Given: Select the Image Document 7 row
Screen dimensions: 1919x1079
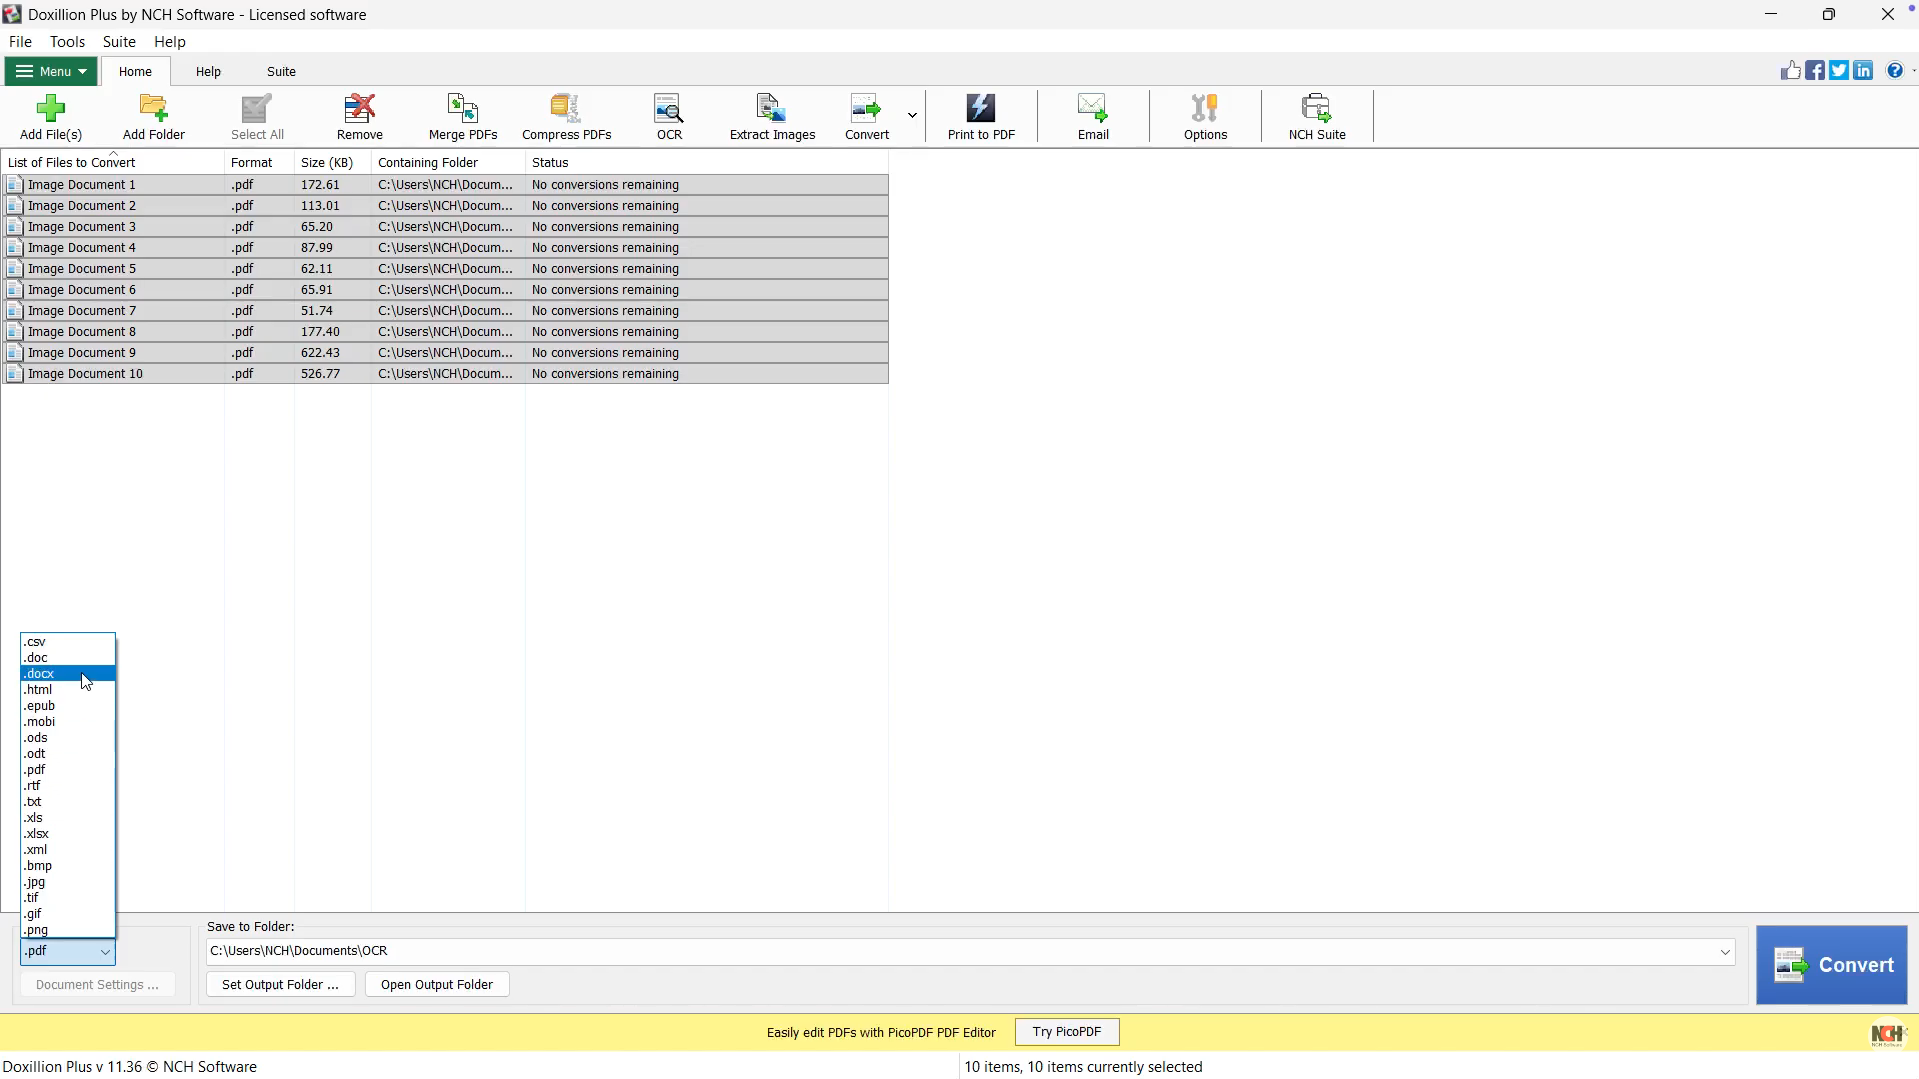Looking at the screenshot, I should [x=446, y=311].
